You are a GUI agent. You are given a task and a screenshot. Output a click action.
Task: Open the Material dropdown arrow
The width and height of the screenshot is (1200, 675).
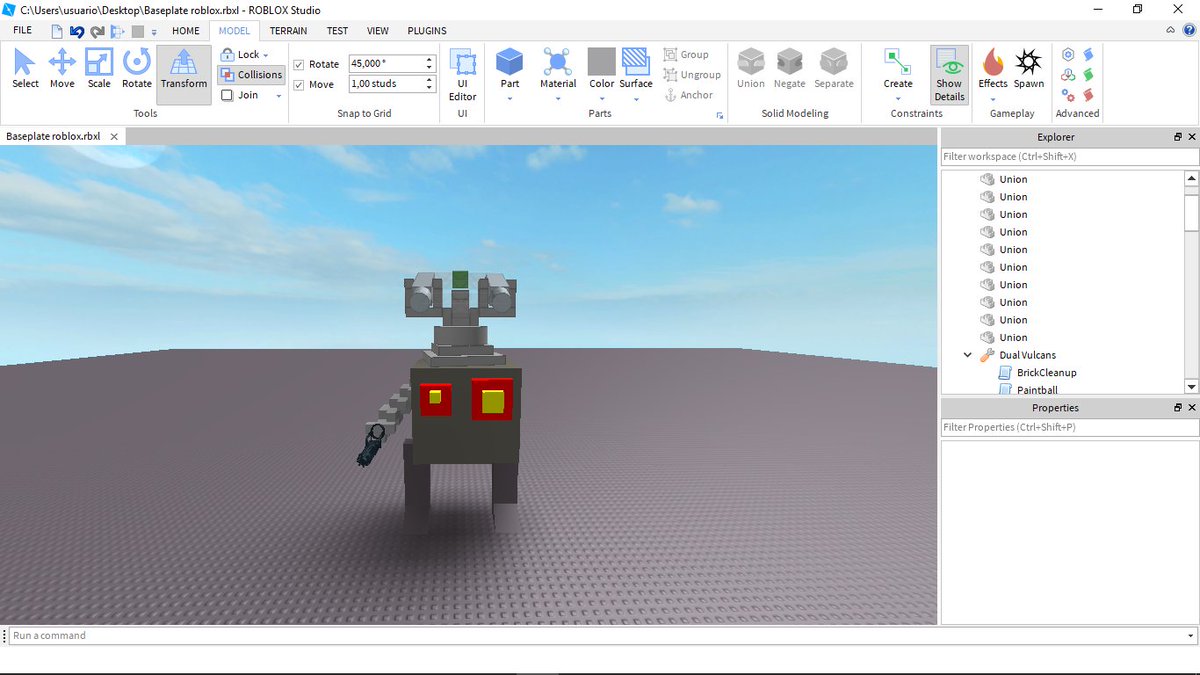tap(558, 98)
